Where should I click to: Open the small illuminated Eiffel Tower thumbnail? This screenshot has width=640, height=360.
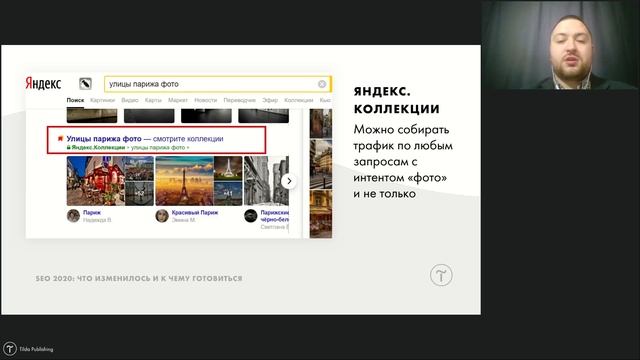(x=228, y=168)
